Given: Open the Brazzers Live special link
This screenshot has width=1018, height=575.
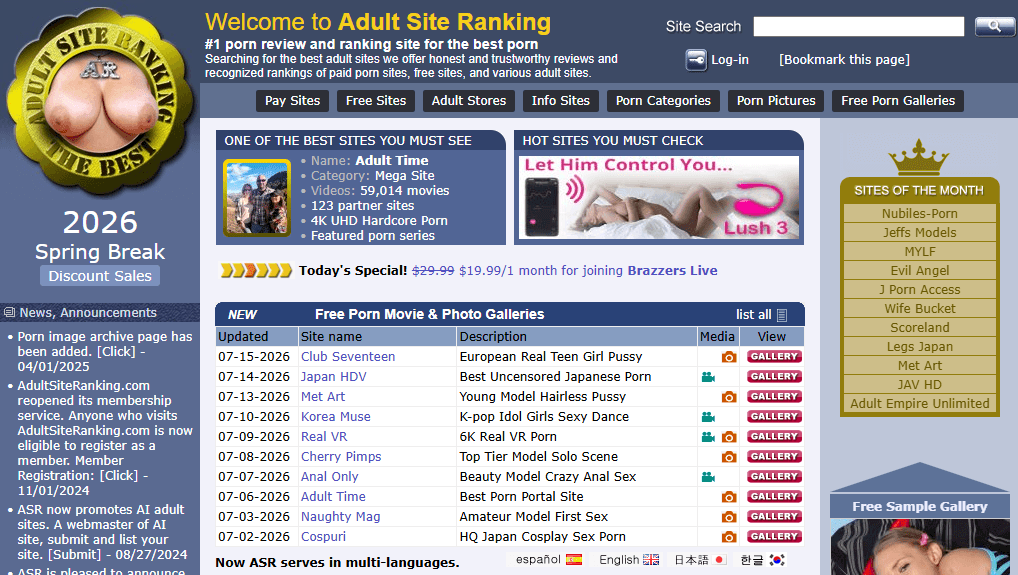Looking at the screenshot, I should point(672,271).
